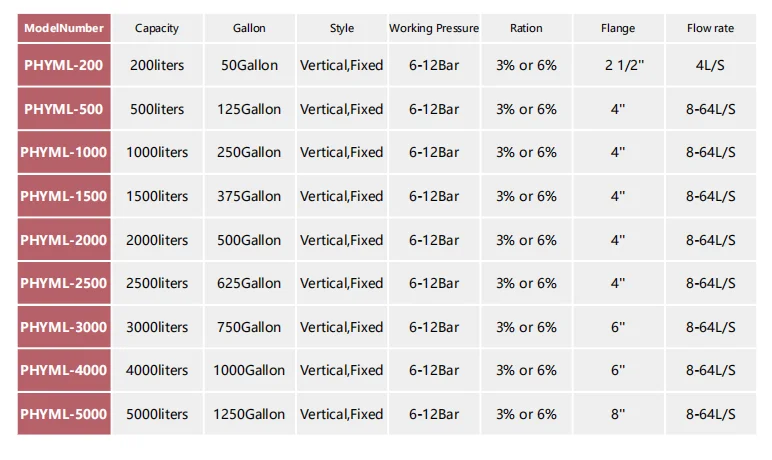Screen dimensions: 772x460
Task: Choose the PHYML-2500 model cell
Action: (x=64, y=283)
